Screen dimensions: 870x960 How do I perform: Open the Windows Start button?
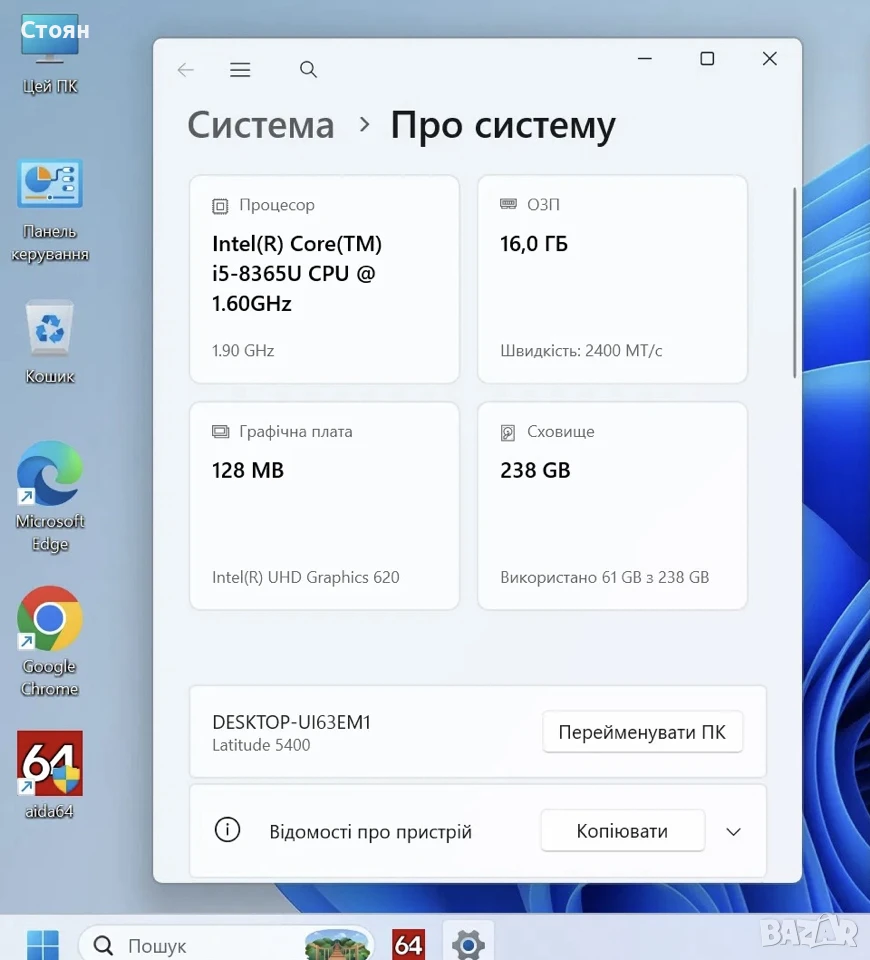click(43, 944)
